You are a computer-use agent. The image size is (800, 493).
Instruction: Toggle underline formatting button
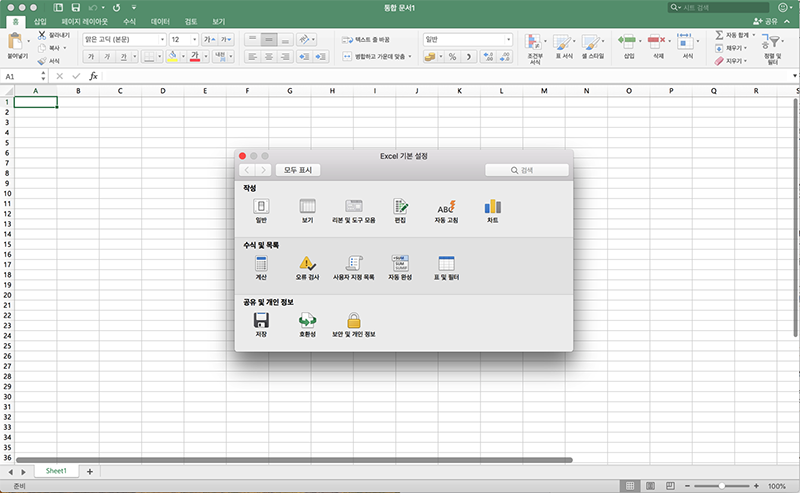tap(123, 57)
